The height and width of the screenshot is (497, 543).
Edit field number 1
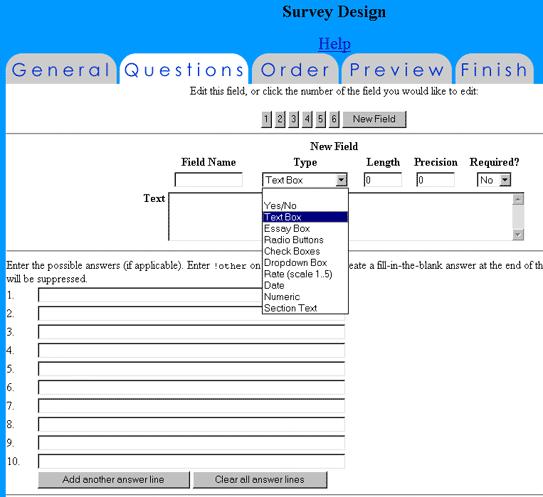(x=266, y=119)
